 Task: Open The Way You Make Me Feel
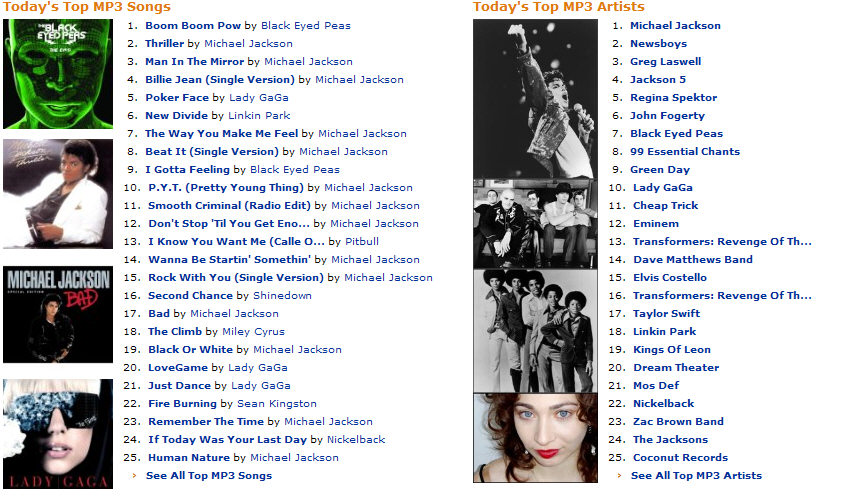coord(222,134)
